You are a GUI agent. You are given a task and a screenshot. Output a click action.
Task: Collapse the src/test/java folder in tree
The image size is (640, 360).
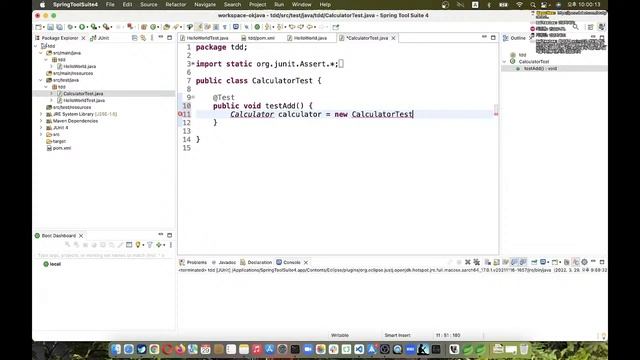pyautogui.click(x=41, y=80)
